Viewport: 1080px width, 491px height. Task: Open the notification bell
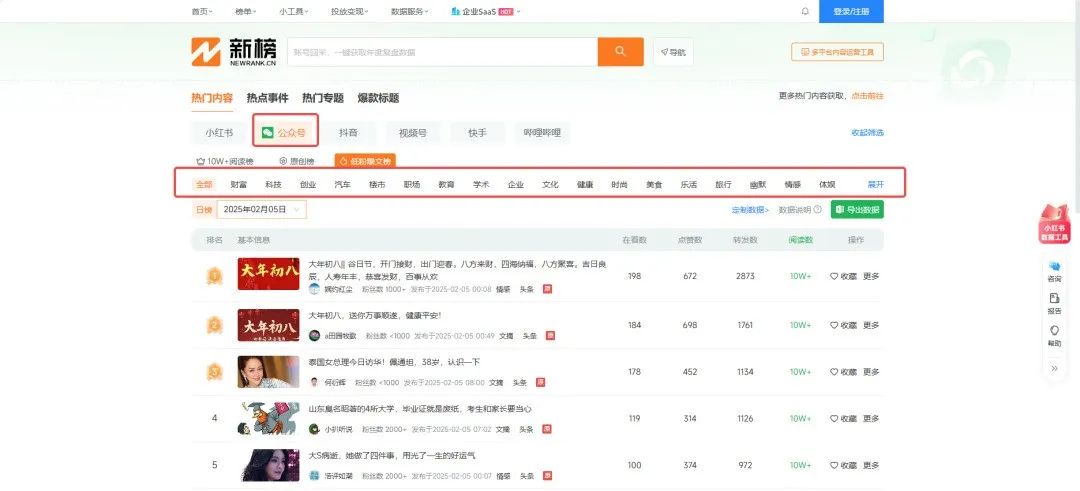tap(805, 12)
